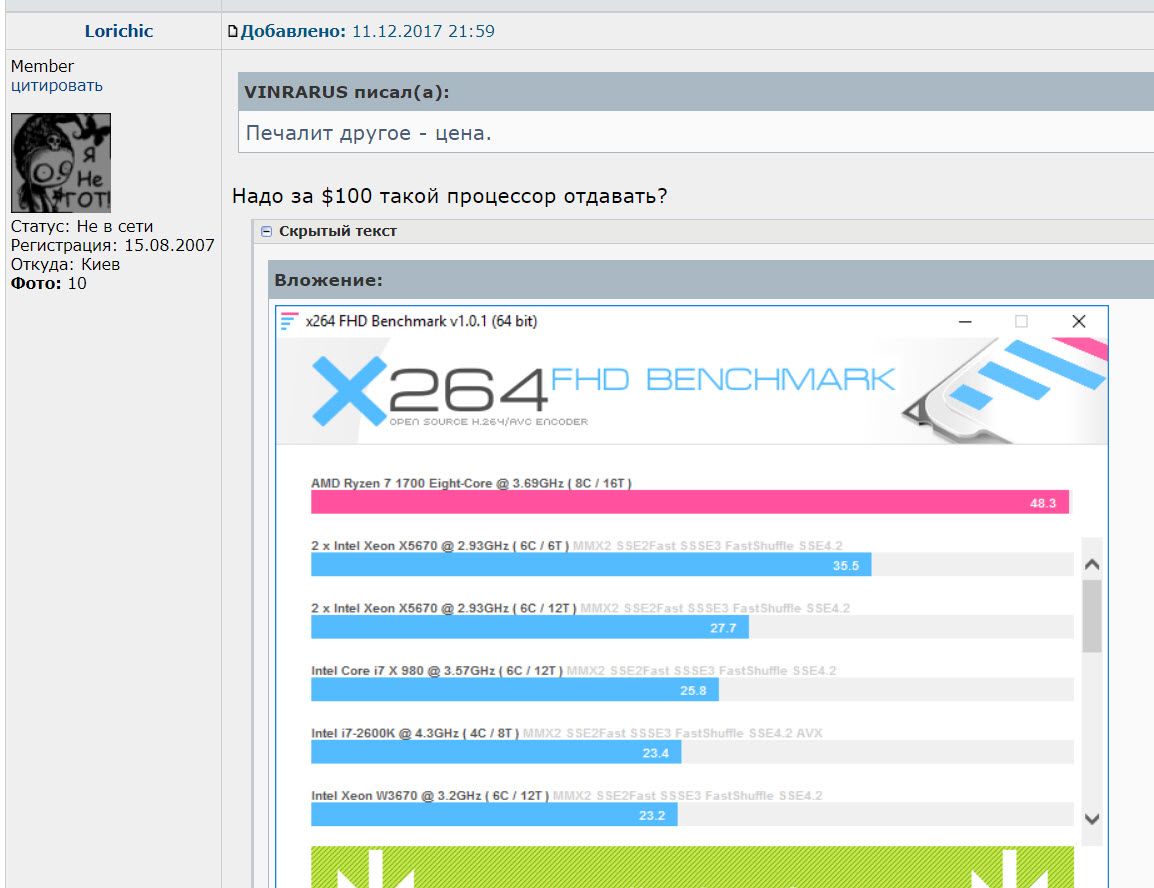Image resolution: width=1154 pixels, height=888 pixels.
Task: Click the 'Вложение:' attachment header
Action: click(328, 280)
